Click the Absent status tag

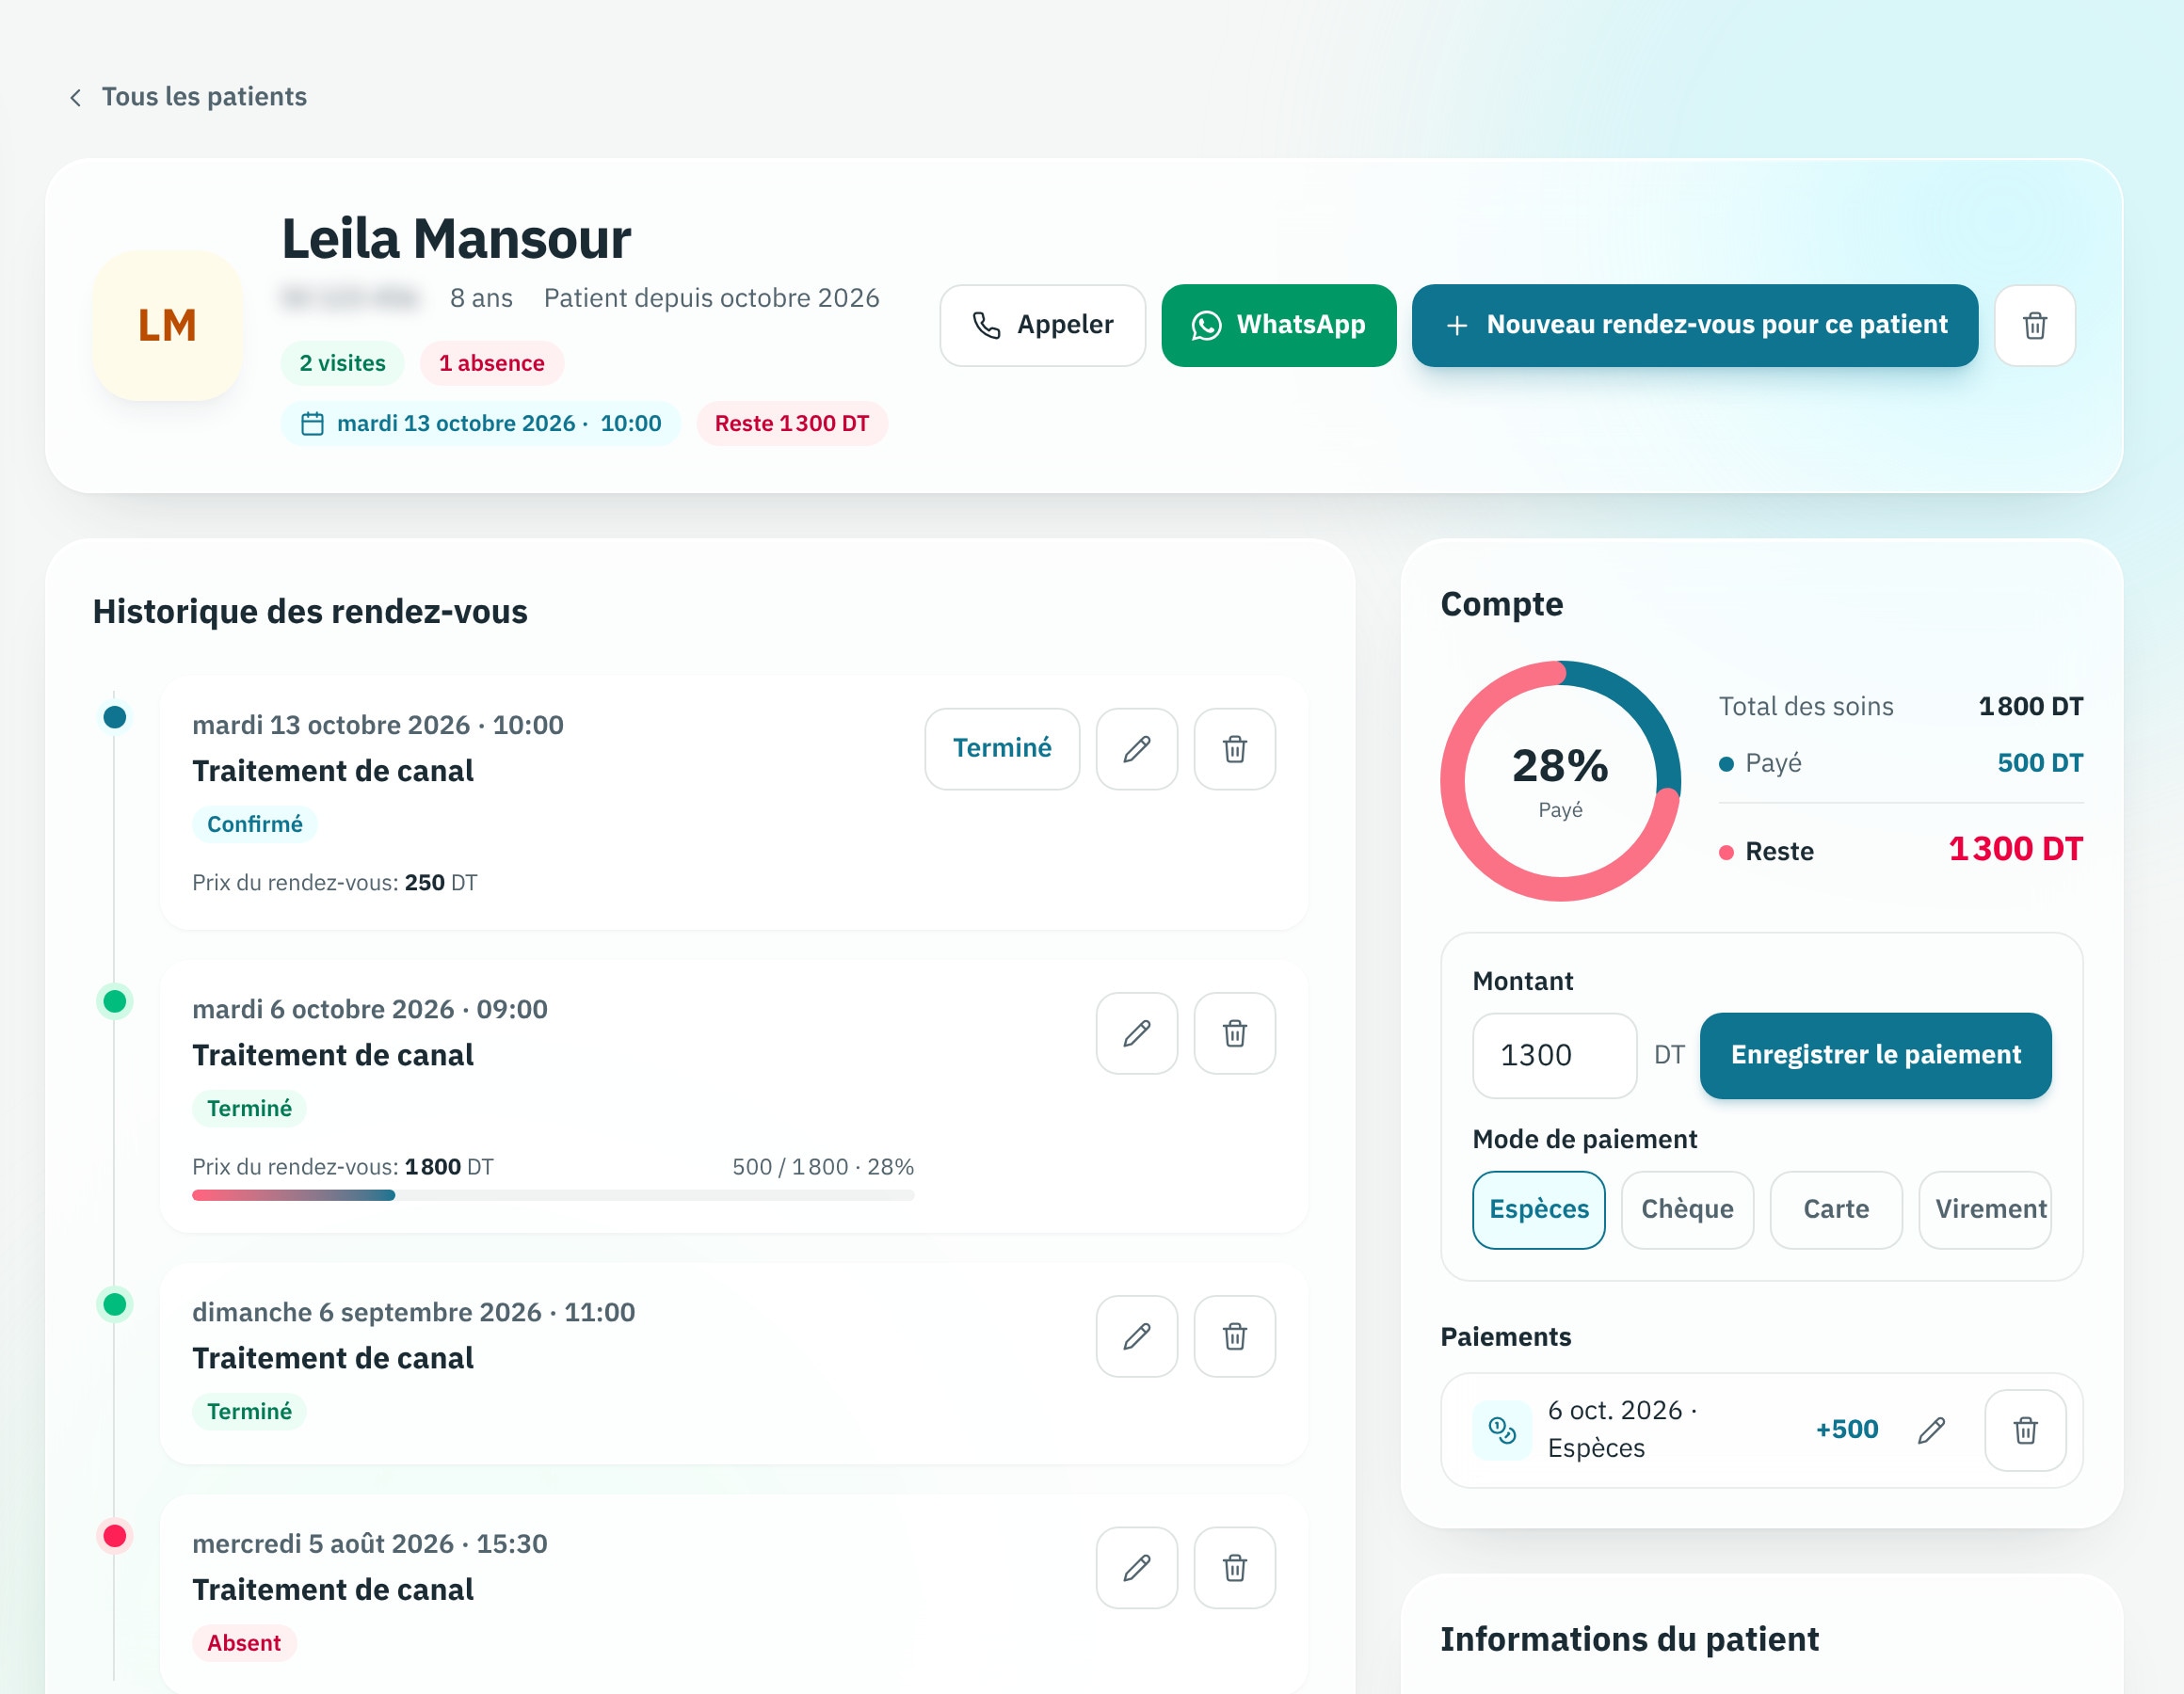[x=243, y=1642]
